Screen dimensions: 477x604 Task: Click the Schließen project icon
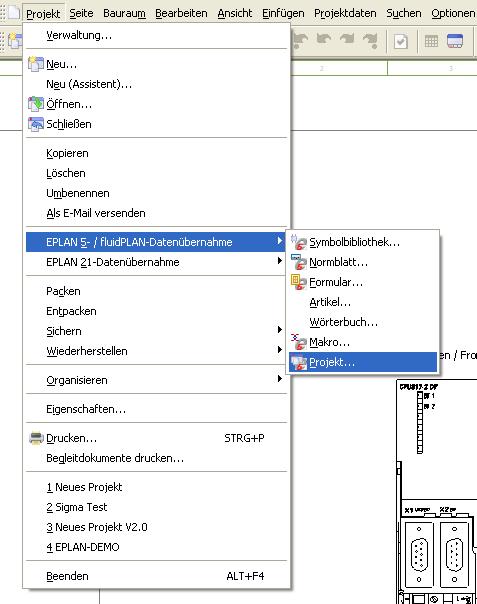coord(36,124)
